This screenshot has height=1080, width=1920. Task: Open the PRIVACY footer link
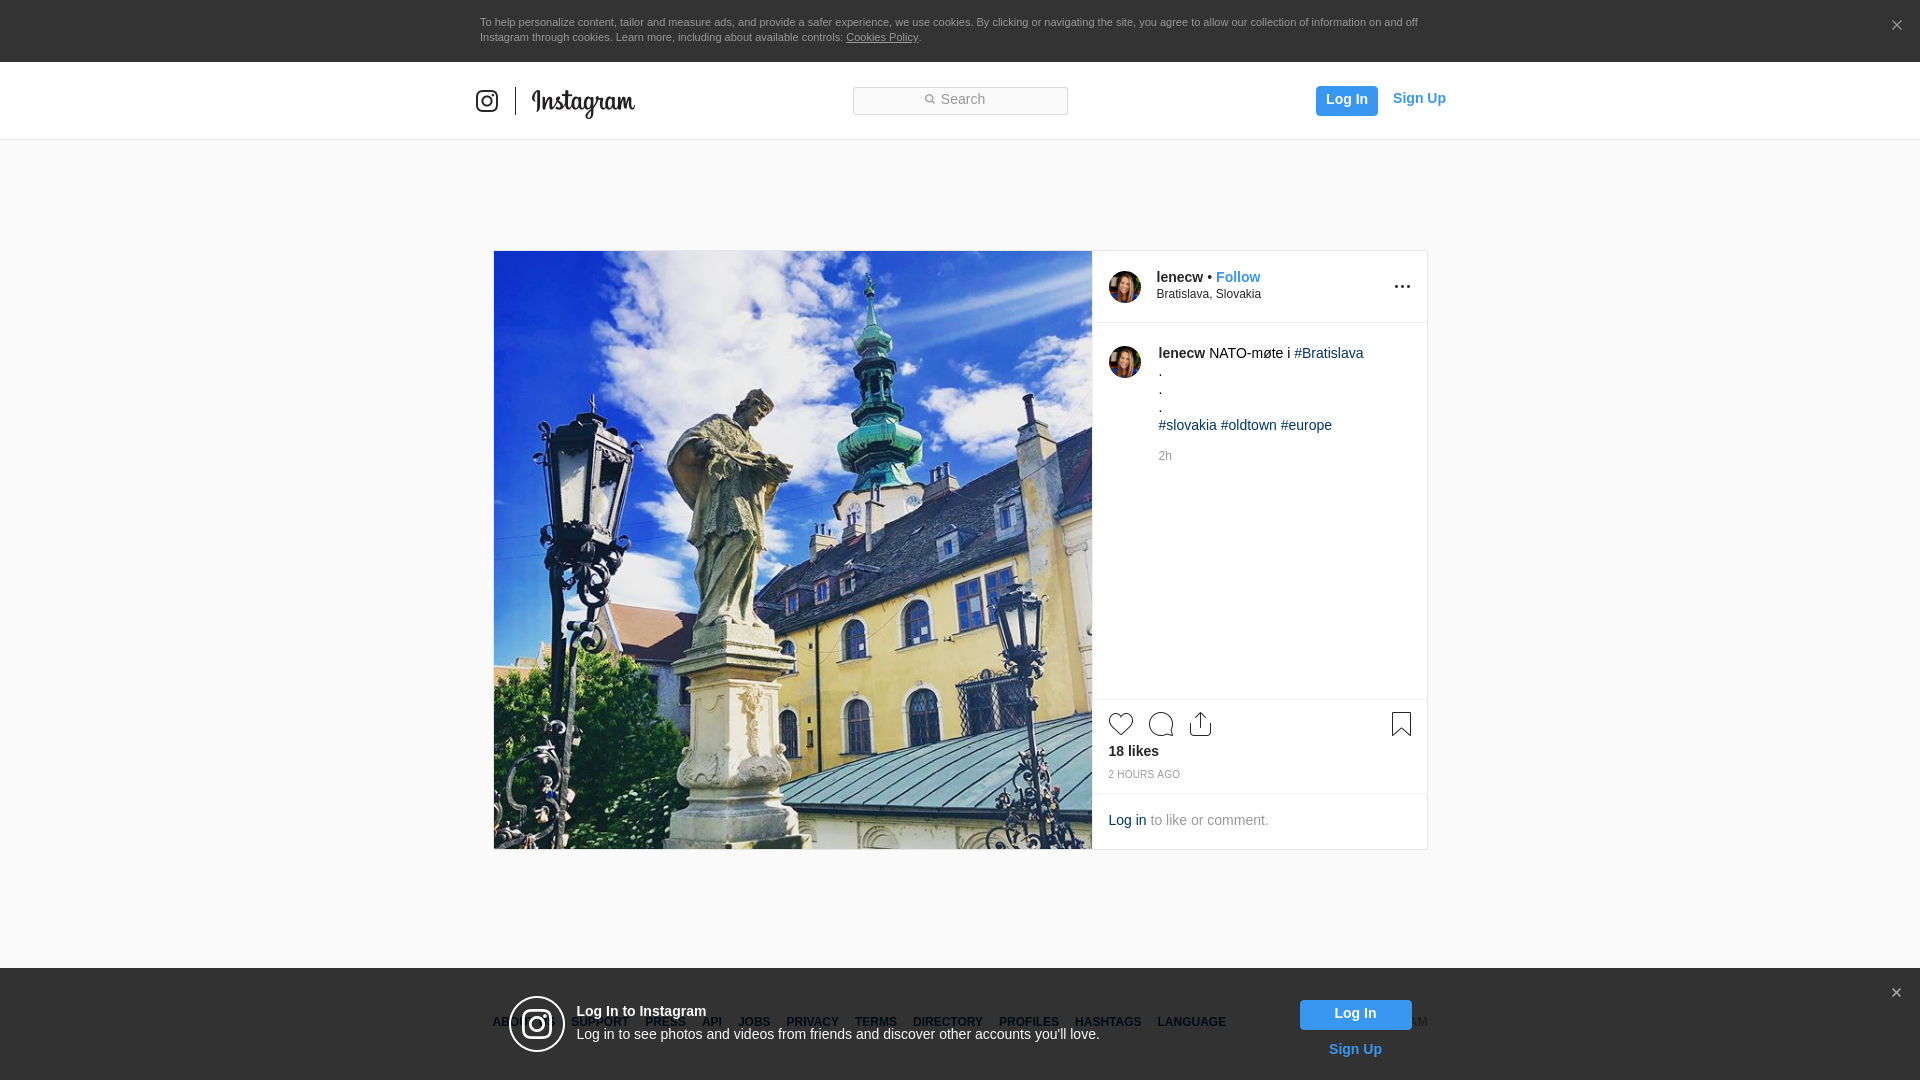coord(812,1022)
